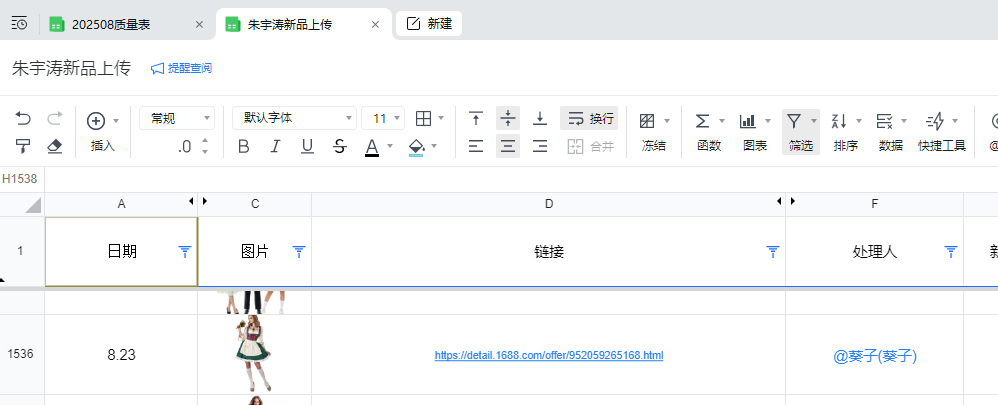Switch to the 202508质量表 tab
The height and width of the screenshot is (405, 998).
pos(111,24)
